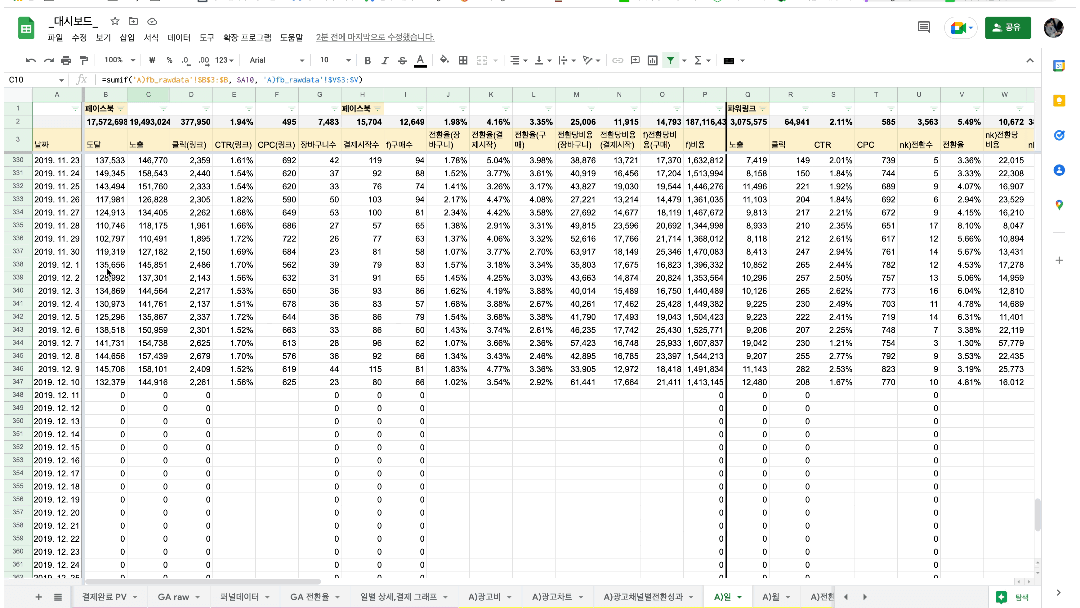The image size is (1080, 608).
Task: Open horizontal align dropdown
Action: click(x=518, y=61)
